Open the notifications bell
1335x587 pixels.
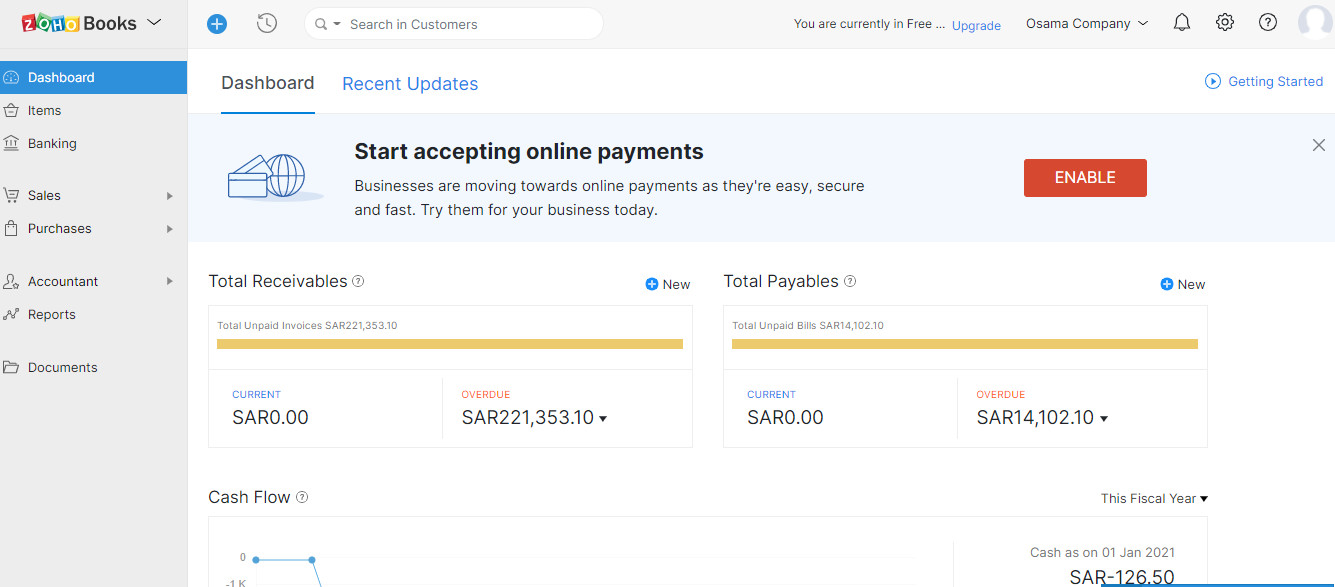(1182, 23)
